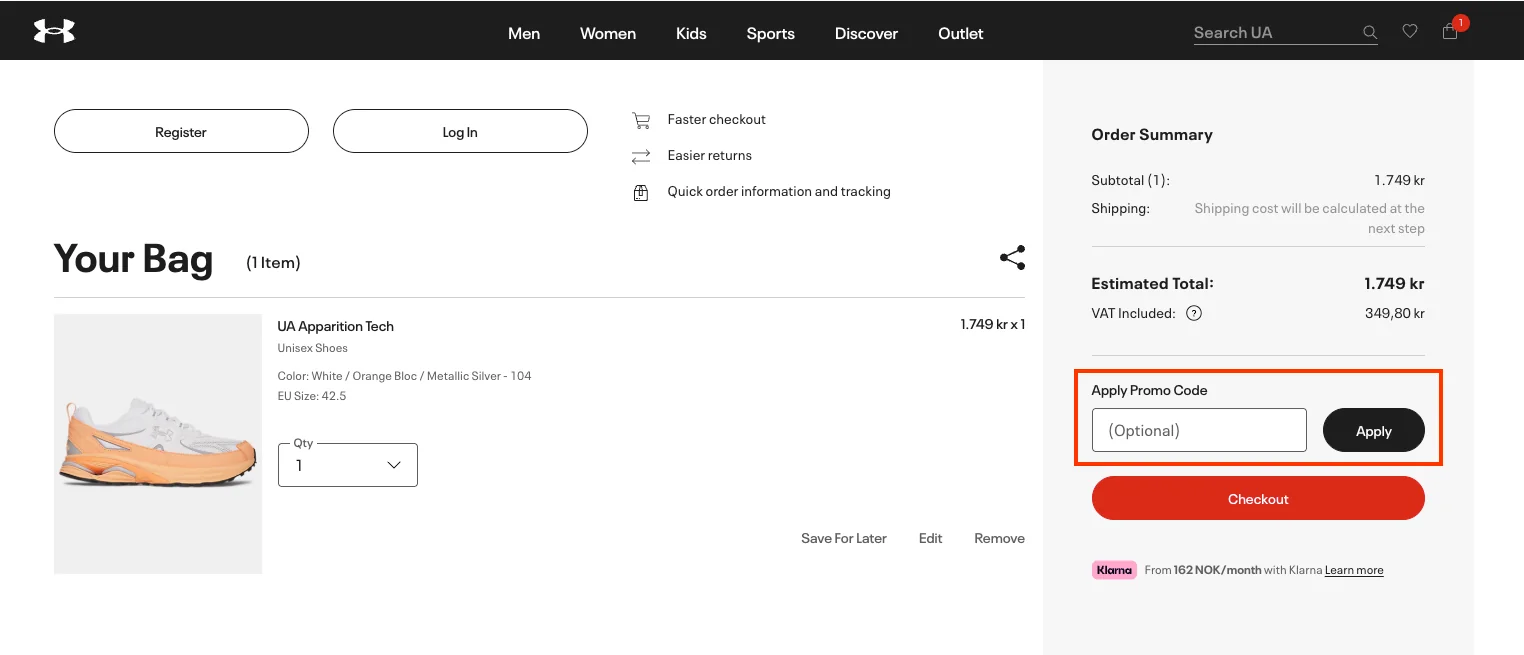Screen dimensions: 1524x655
Task: Apply the promo code
Action: click(1374, 430)
